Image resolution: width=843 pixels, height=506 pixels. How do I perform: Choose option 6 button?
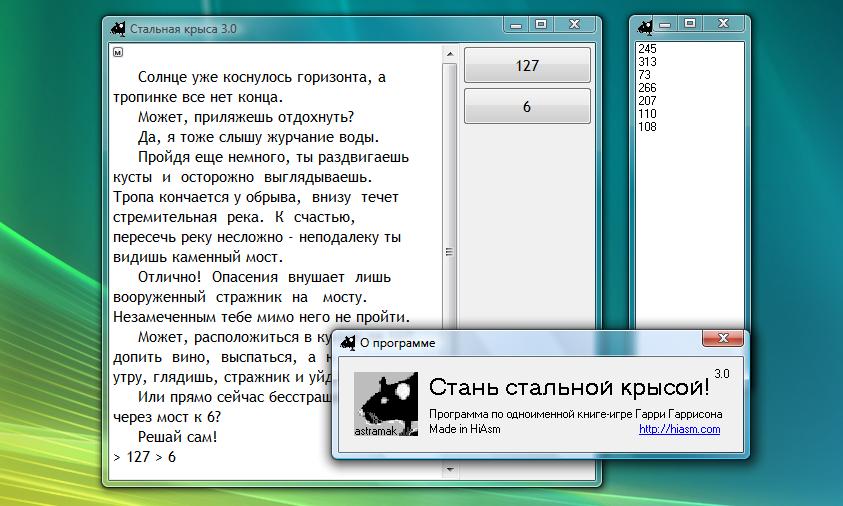(x=527, y=107)
